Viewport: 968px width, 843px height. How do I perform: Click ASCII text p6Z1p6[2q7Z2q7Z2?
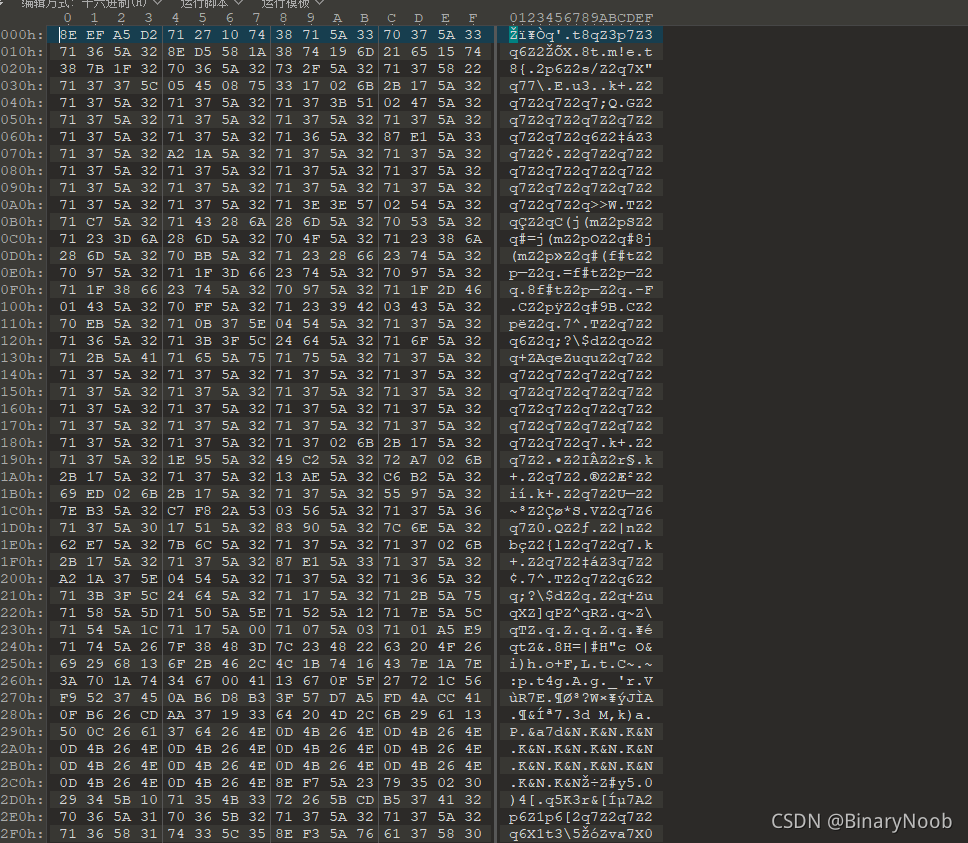click(581, 816)
